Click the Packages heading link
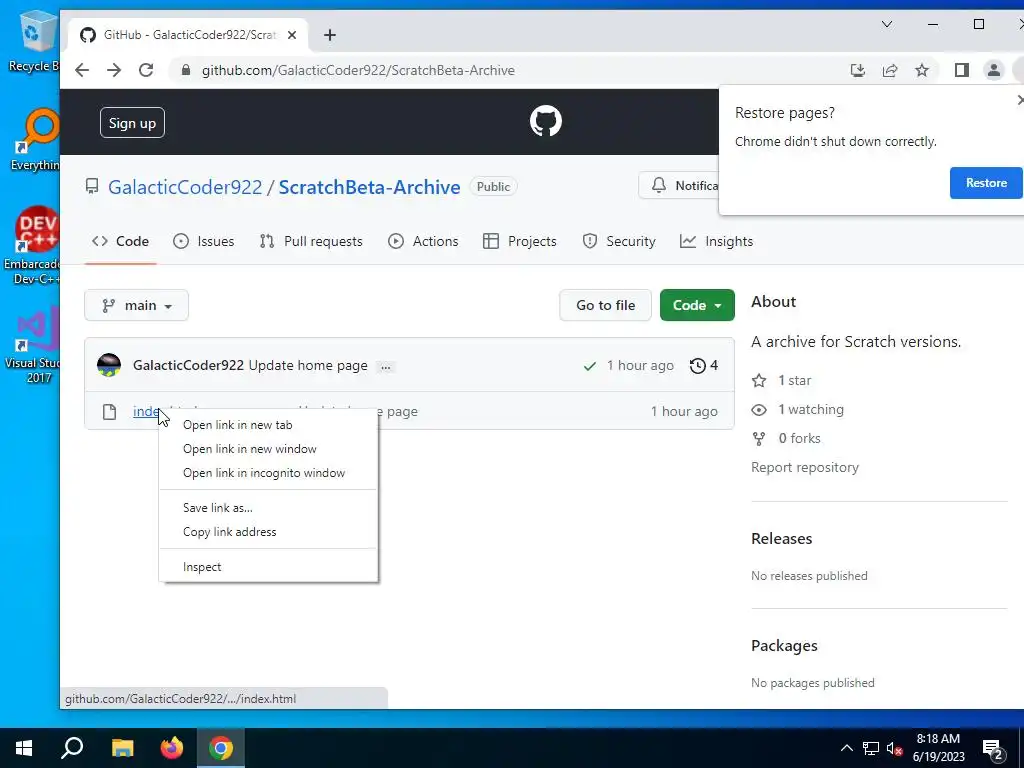Screen dimensions: 1024x768 coord(784,646)
